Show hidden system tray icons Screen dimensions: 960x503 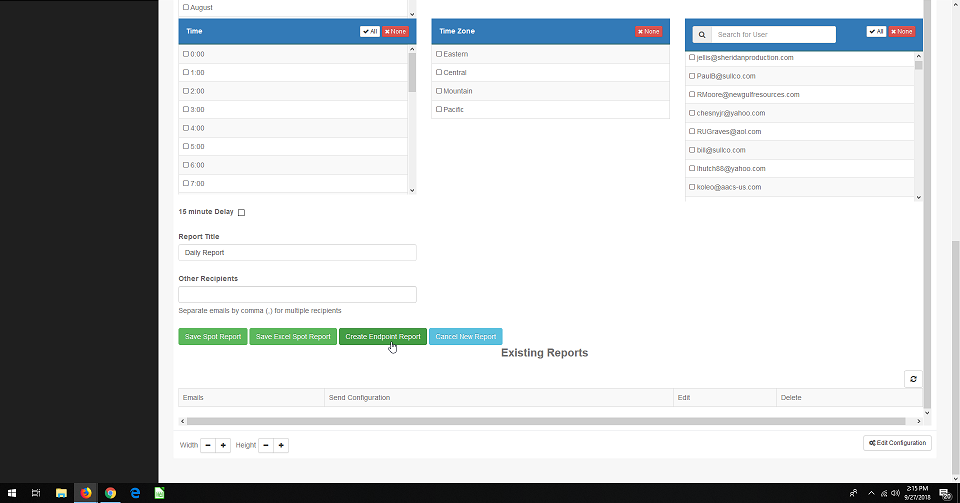(x=871, y=493)
